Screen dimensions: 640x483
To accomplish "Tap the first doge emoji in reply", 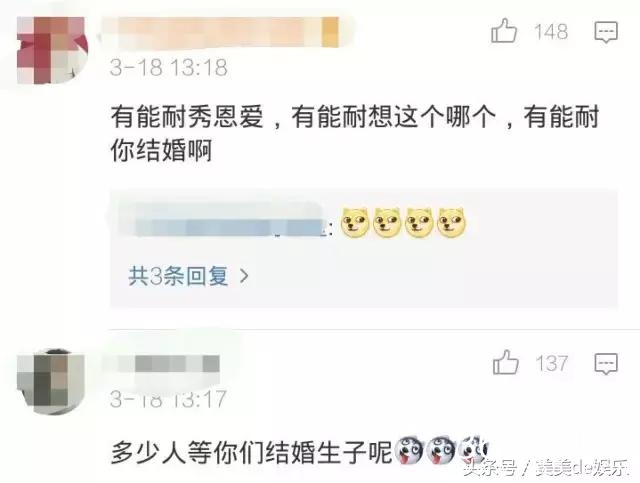I will pyautogui.click(x=355, y=223).
